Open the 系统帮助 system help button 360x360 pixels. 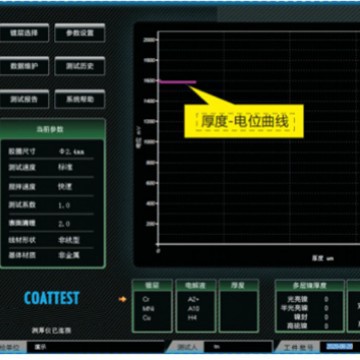click(x=80, y=99)
